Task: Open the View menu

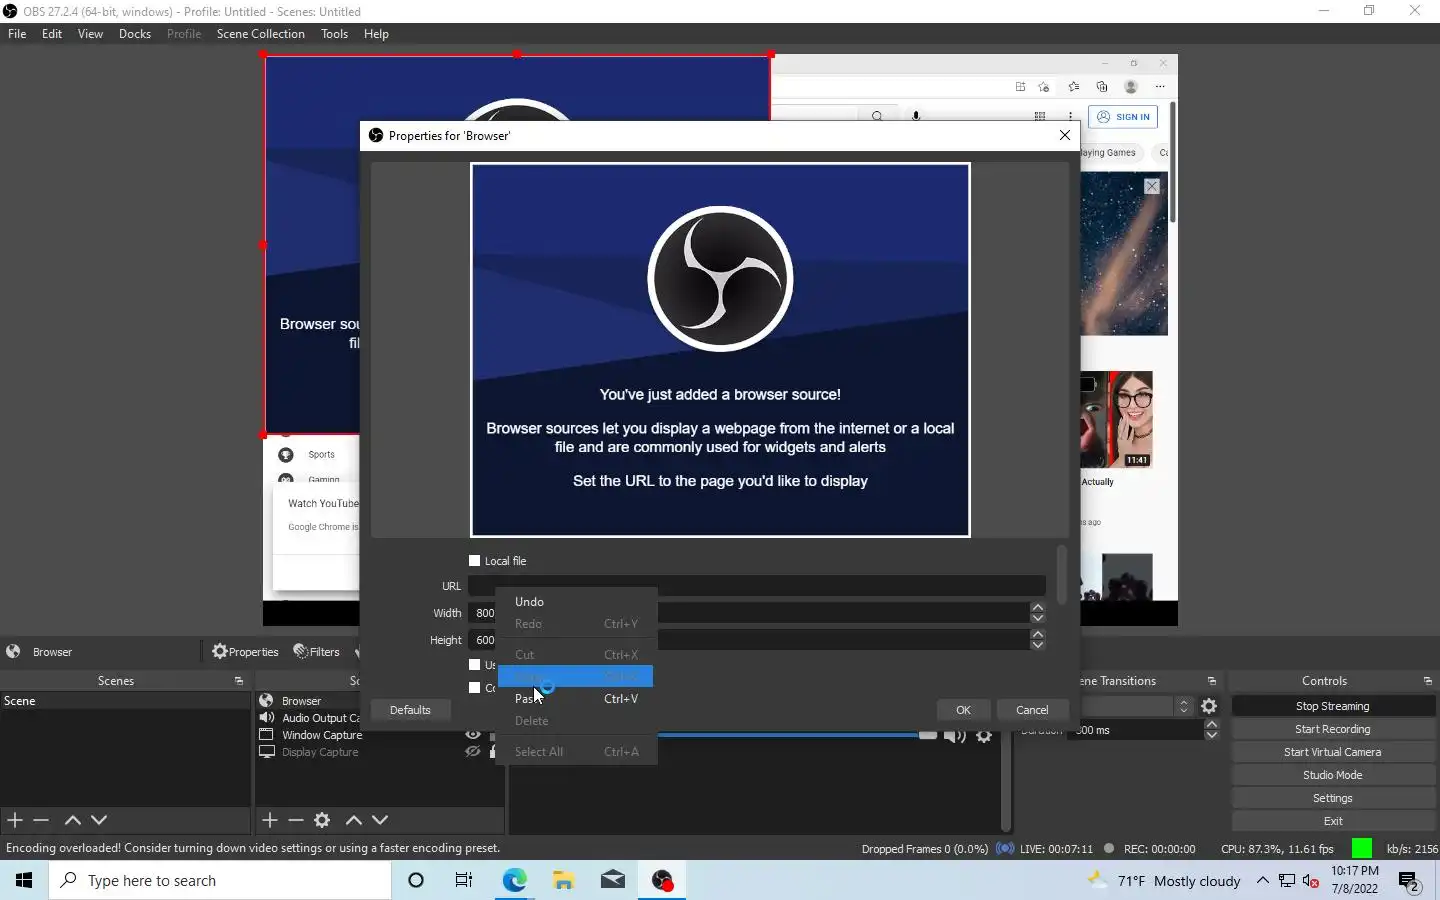Action: coord(90,34)
